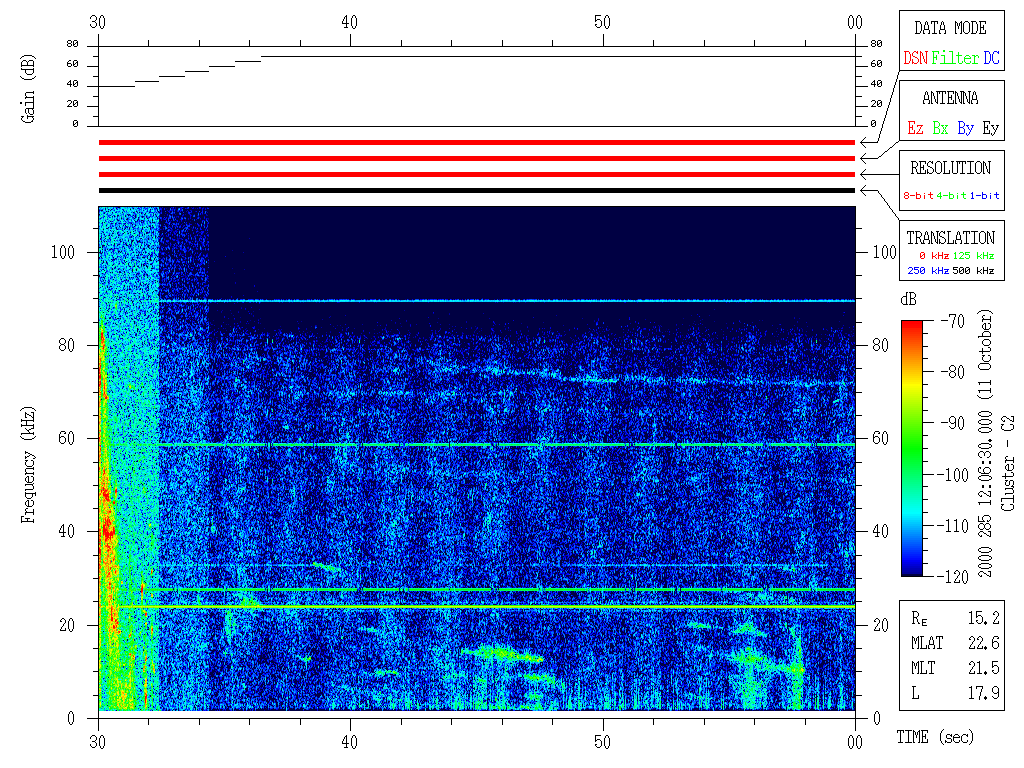Viewport: 1024px width, 768px height.
Task: Select the green Filter data mode label
Action: tap(955, 58)
